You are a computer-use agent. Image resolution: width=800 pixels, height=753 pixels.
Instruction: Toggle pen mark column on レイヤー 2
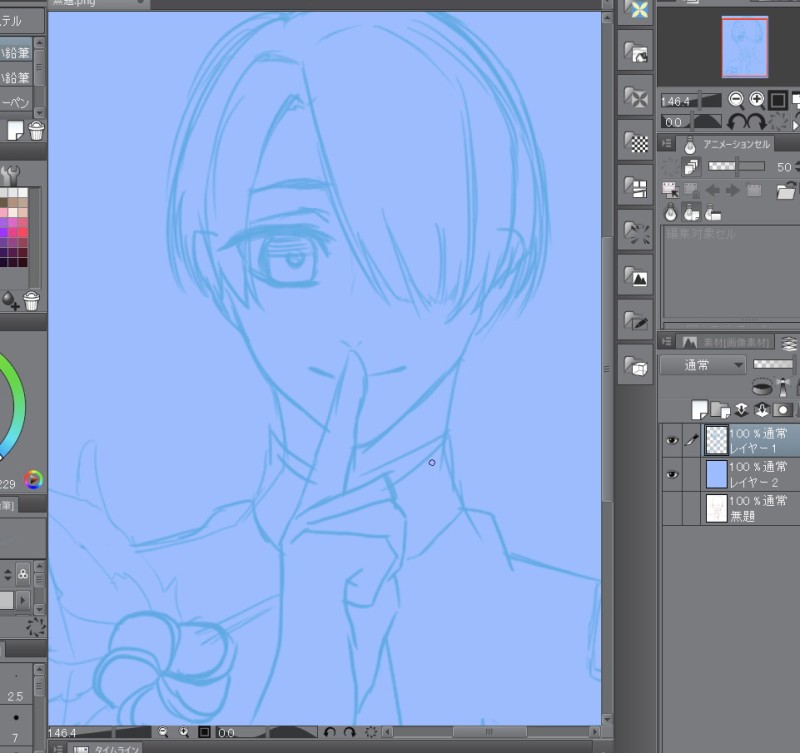click(x=691, y=474)
